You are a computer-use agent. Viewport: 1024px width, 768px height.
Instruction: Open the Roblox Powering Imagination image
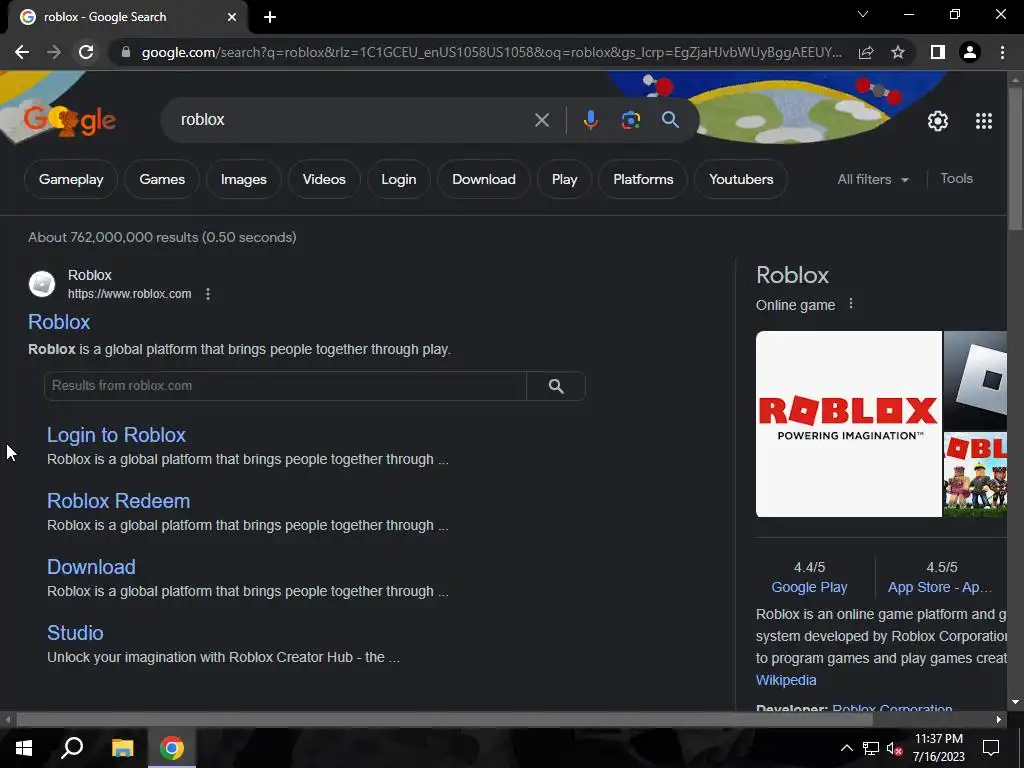click(849, 424)
